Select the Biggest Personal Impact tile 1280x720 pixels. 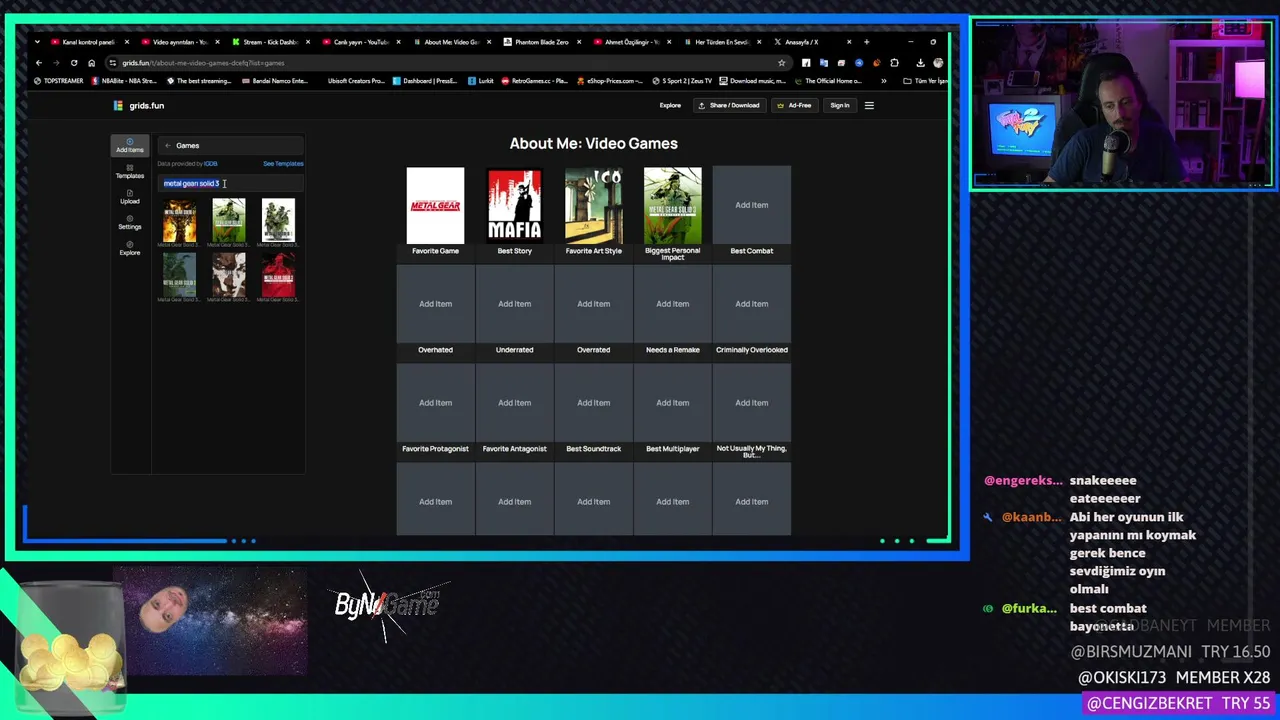click(x=673, y=205)
